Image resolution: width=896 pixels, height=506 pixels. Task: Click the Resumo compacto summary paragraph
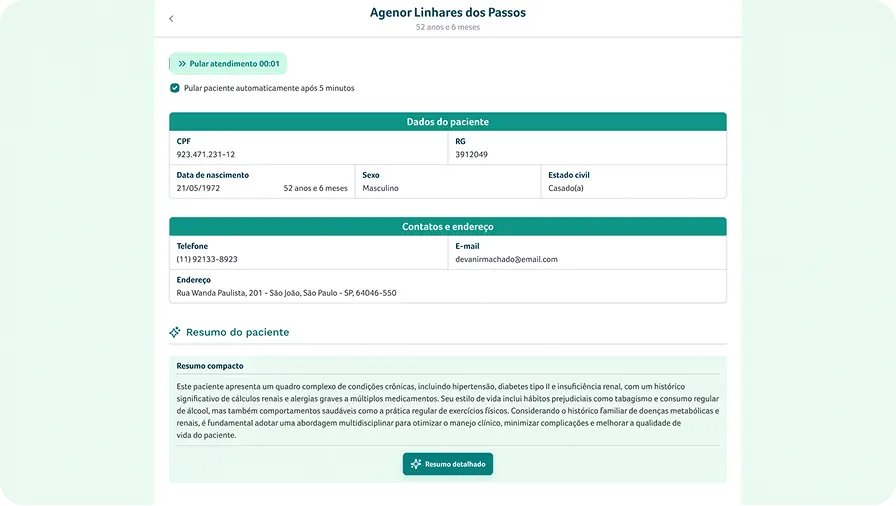[x=447, y=410]
